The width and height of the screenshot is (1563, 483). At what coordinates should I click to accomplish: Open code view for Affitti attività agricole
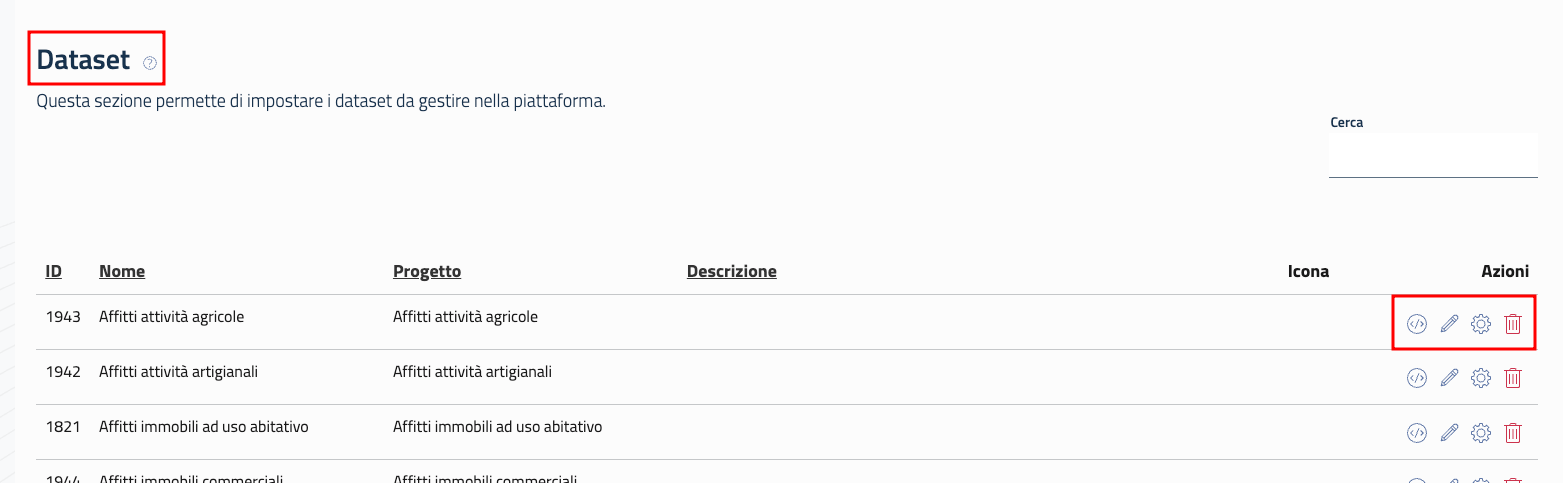point(1416,323)
